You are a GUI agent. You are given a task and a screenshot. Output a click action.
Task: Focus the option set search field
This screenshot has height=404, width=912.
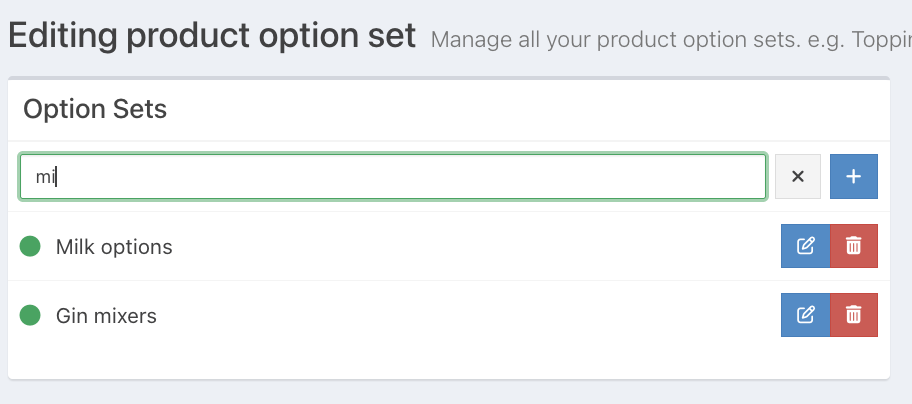click(x=400, y=177)
